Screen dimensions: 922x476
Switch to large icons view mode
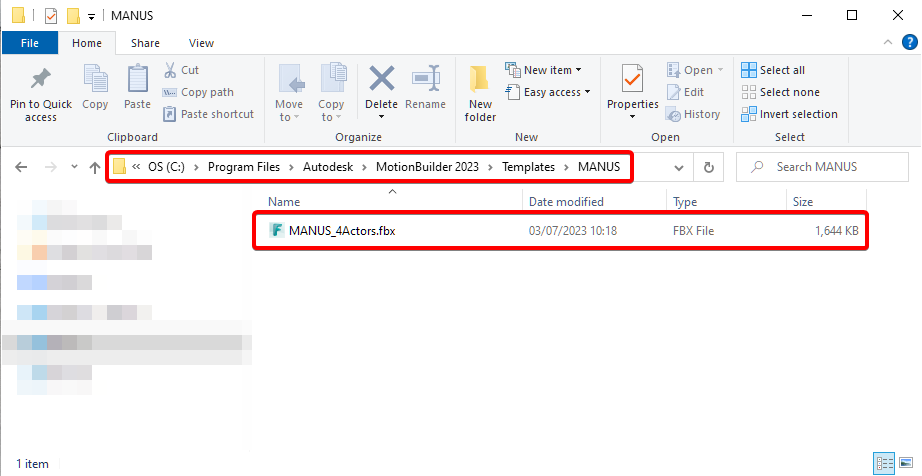(905, 463)
